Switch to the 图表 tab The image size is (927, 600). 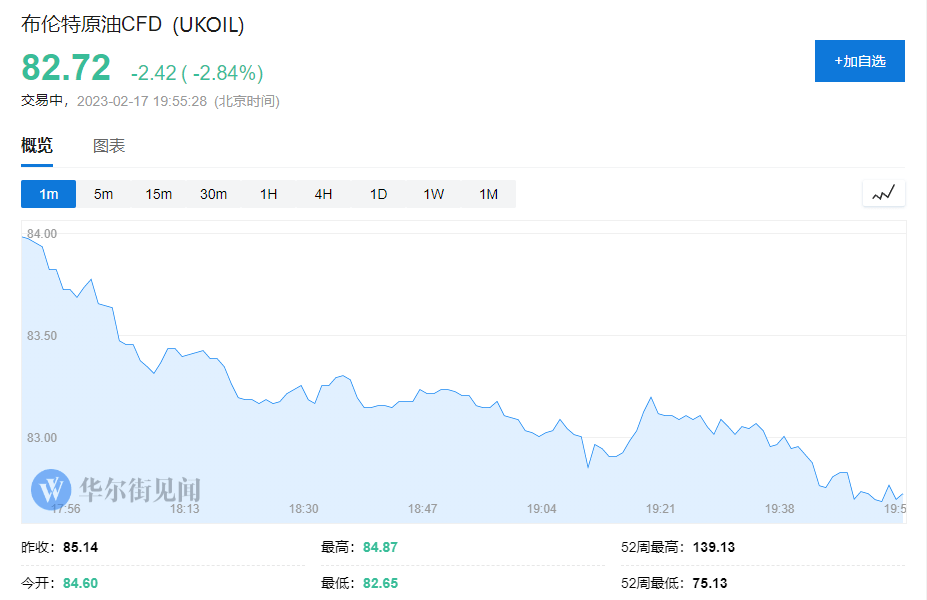[x=108, y=145]
